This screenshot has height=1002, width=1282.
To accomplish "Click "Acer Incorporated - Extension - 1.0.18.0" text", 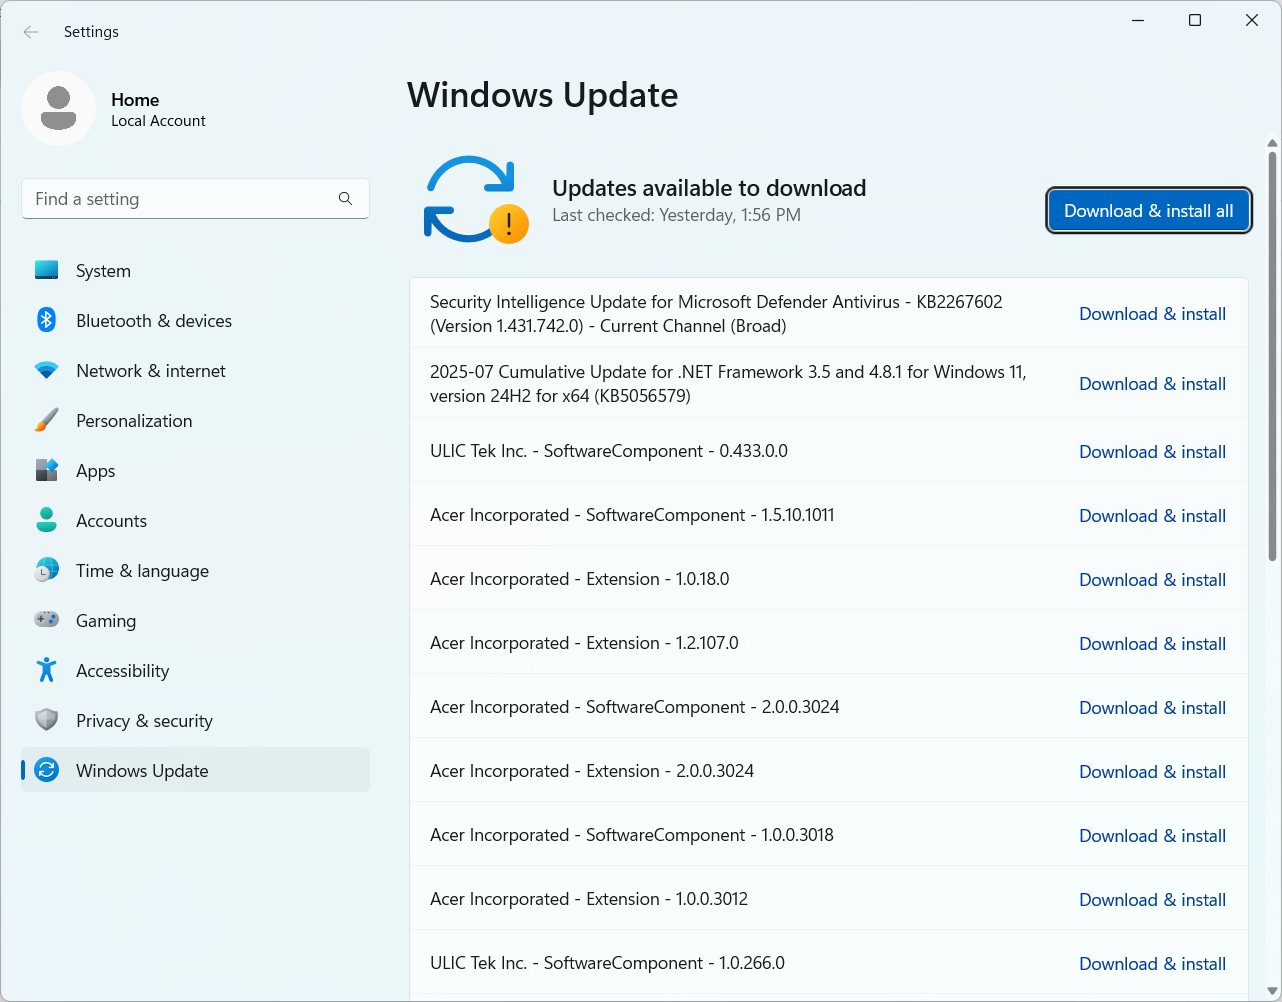I will 580,579.
